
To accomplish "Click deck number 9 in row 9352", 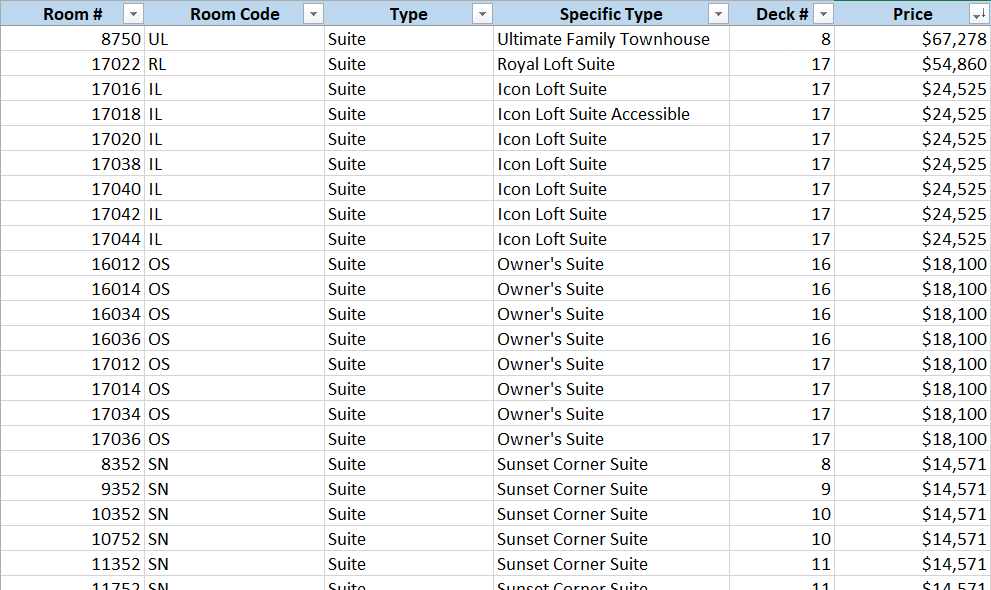I will coord(782,489).
